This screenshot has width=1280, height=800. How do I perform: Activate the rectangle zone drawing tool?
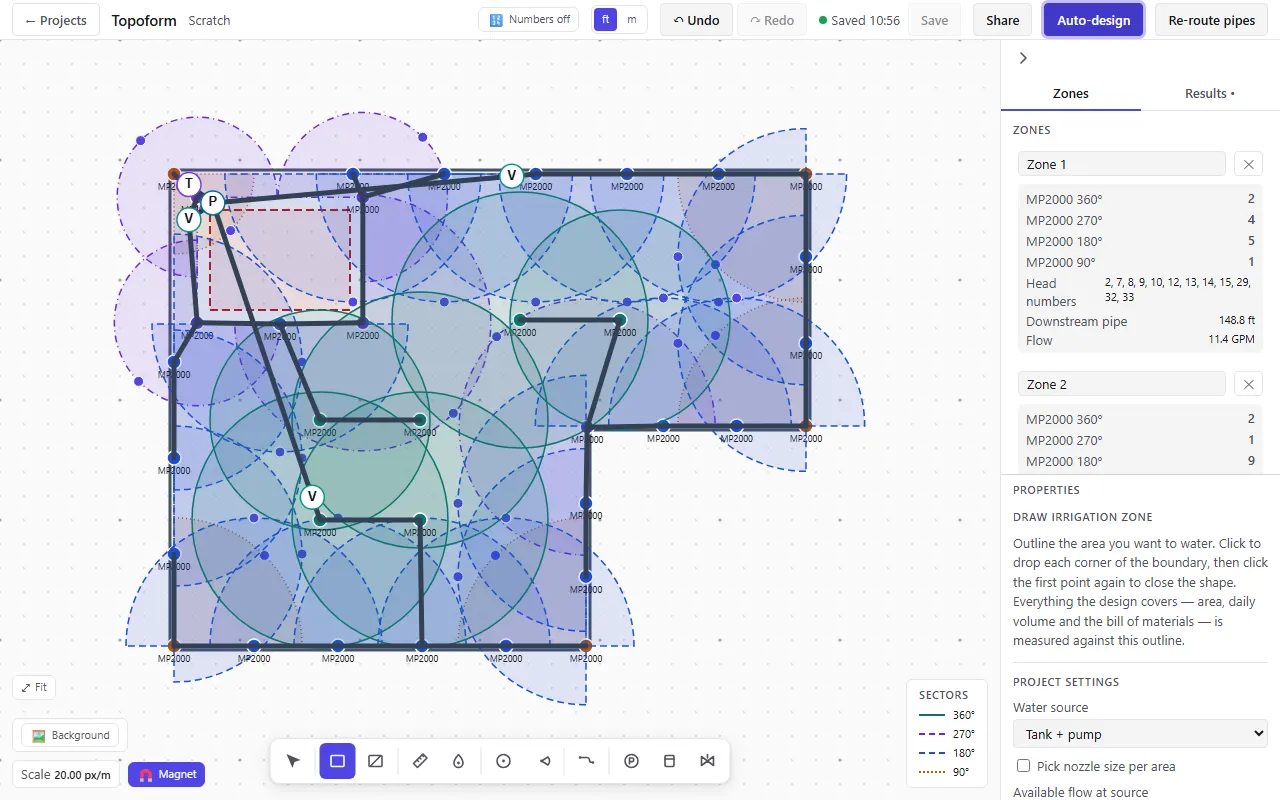click(x=337, y=761)
